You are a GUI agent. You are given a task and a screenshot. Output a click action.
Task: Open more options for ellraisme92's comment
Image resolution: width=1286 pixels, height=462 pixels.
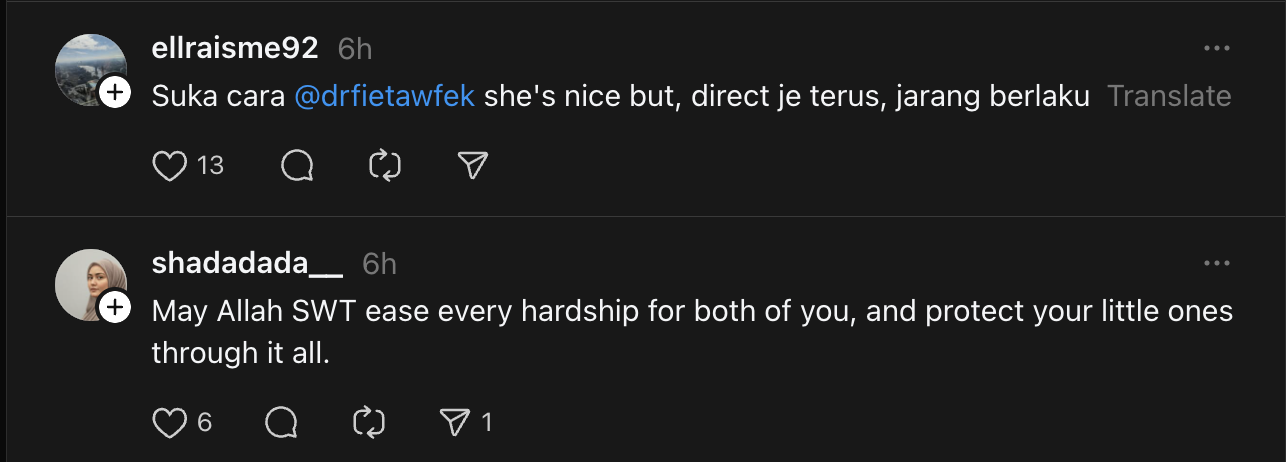click(x=1216, y=48)
